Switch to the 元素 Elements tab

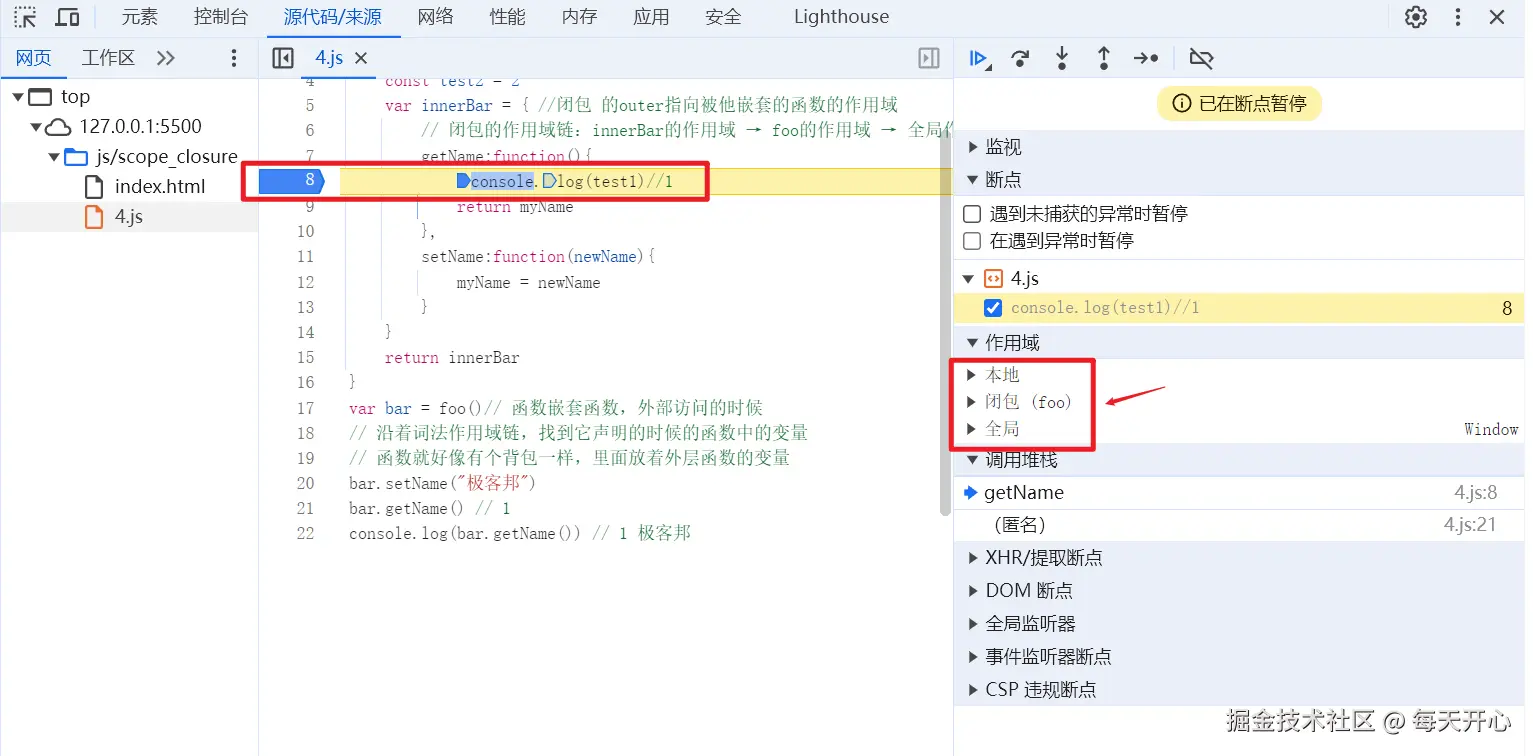(x=139, y=17)
